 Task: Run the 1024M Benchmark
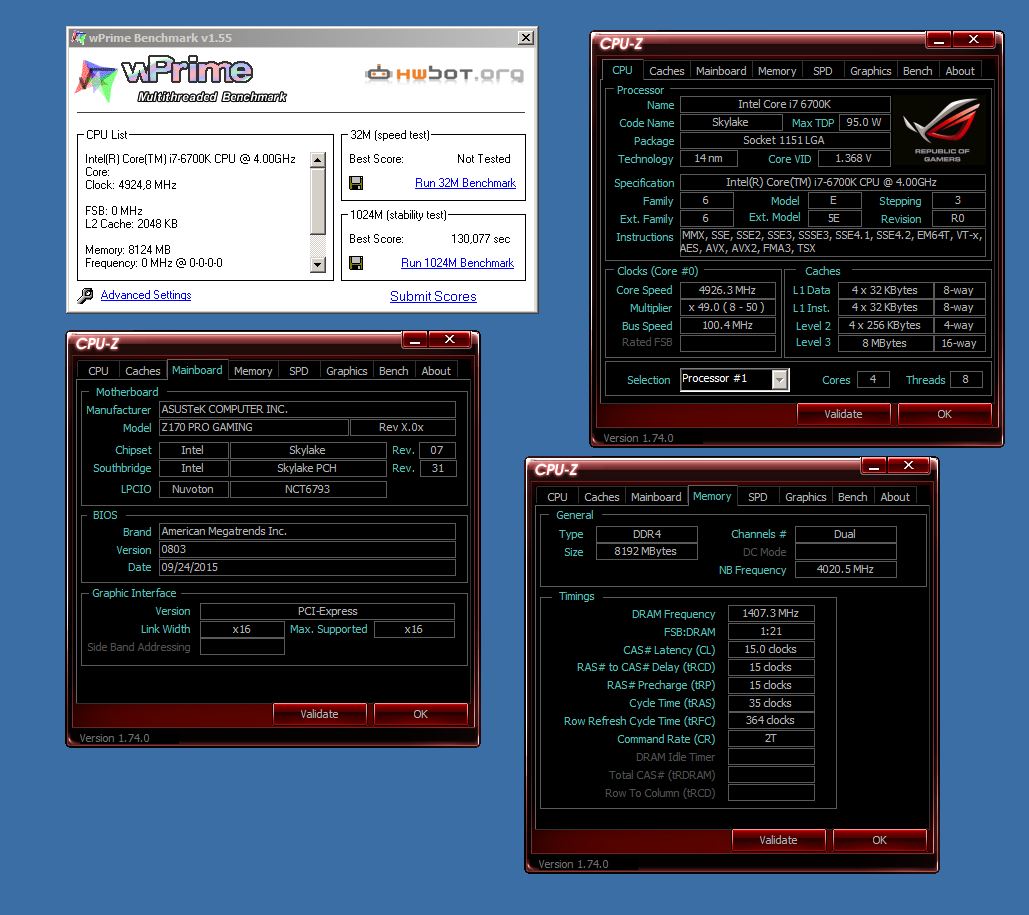(x=457, y=263)
